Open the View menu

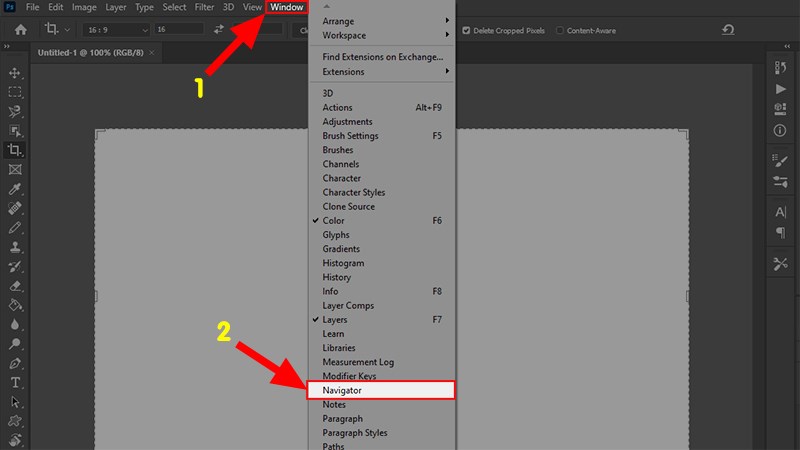click(252, 7)
